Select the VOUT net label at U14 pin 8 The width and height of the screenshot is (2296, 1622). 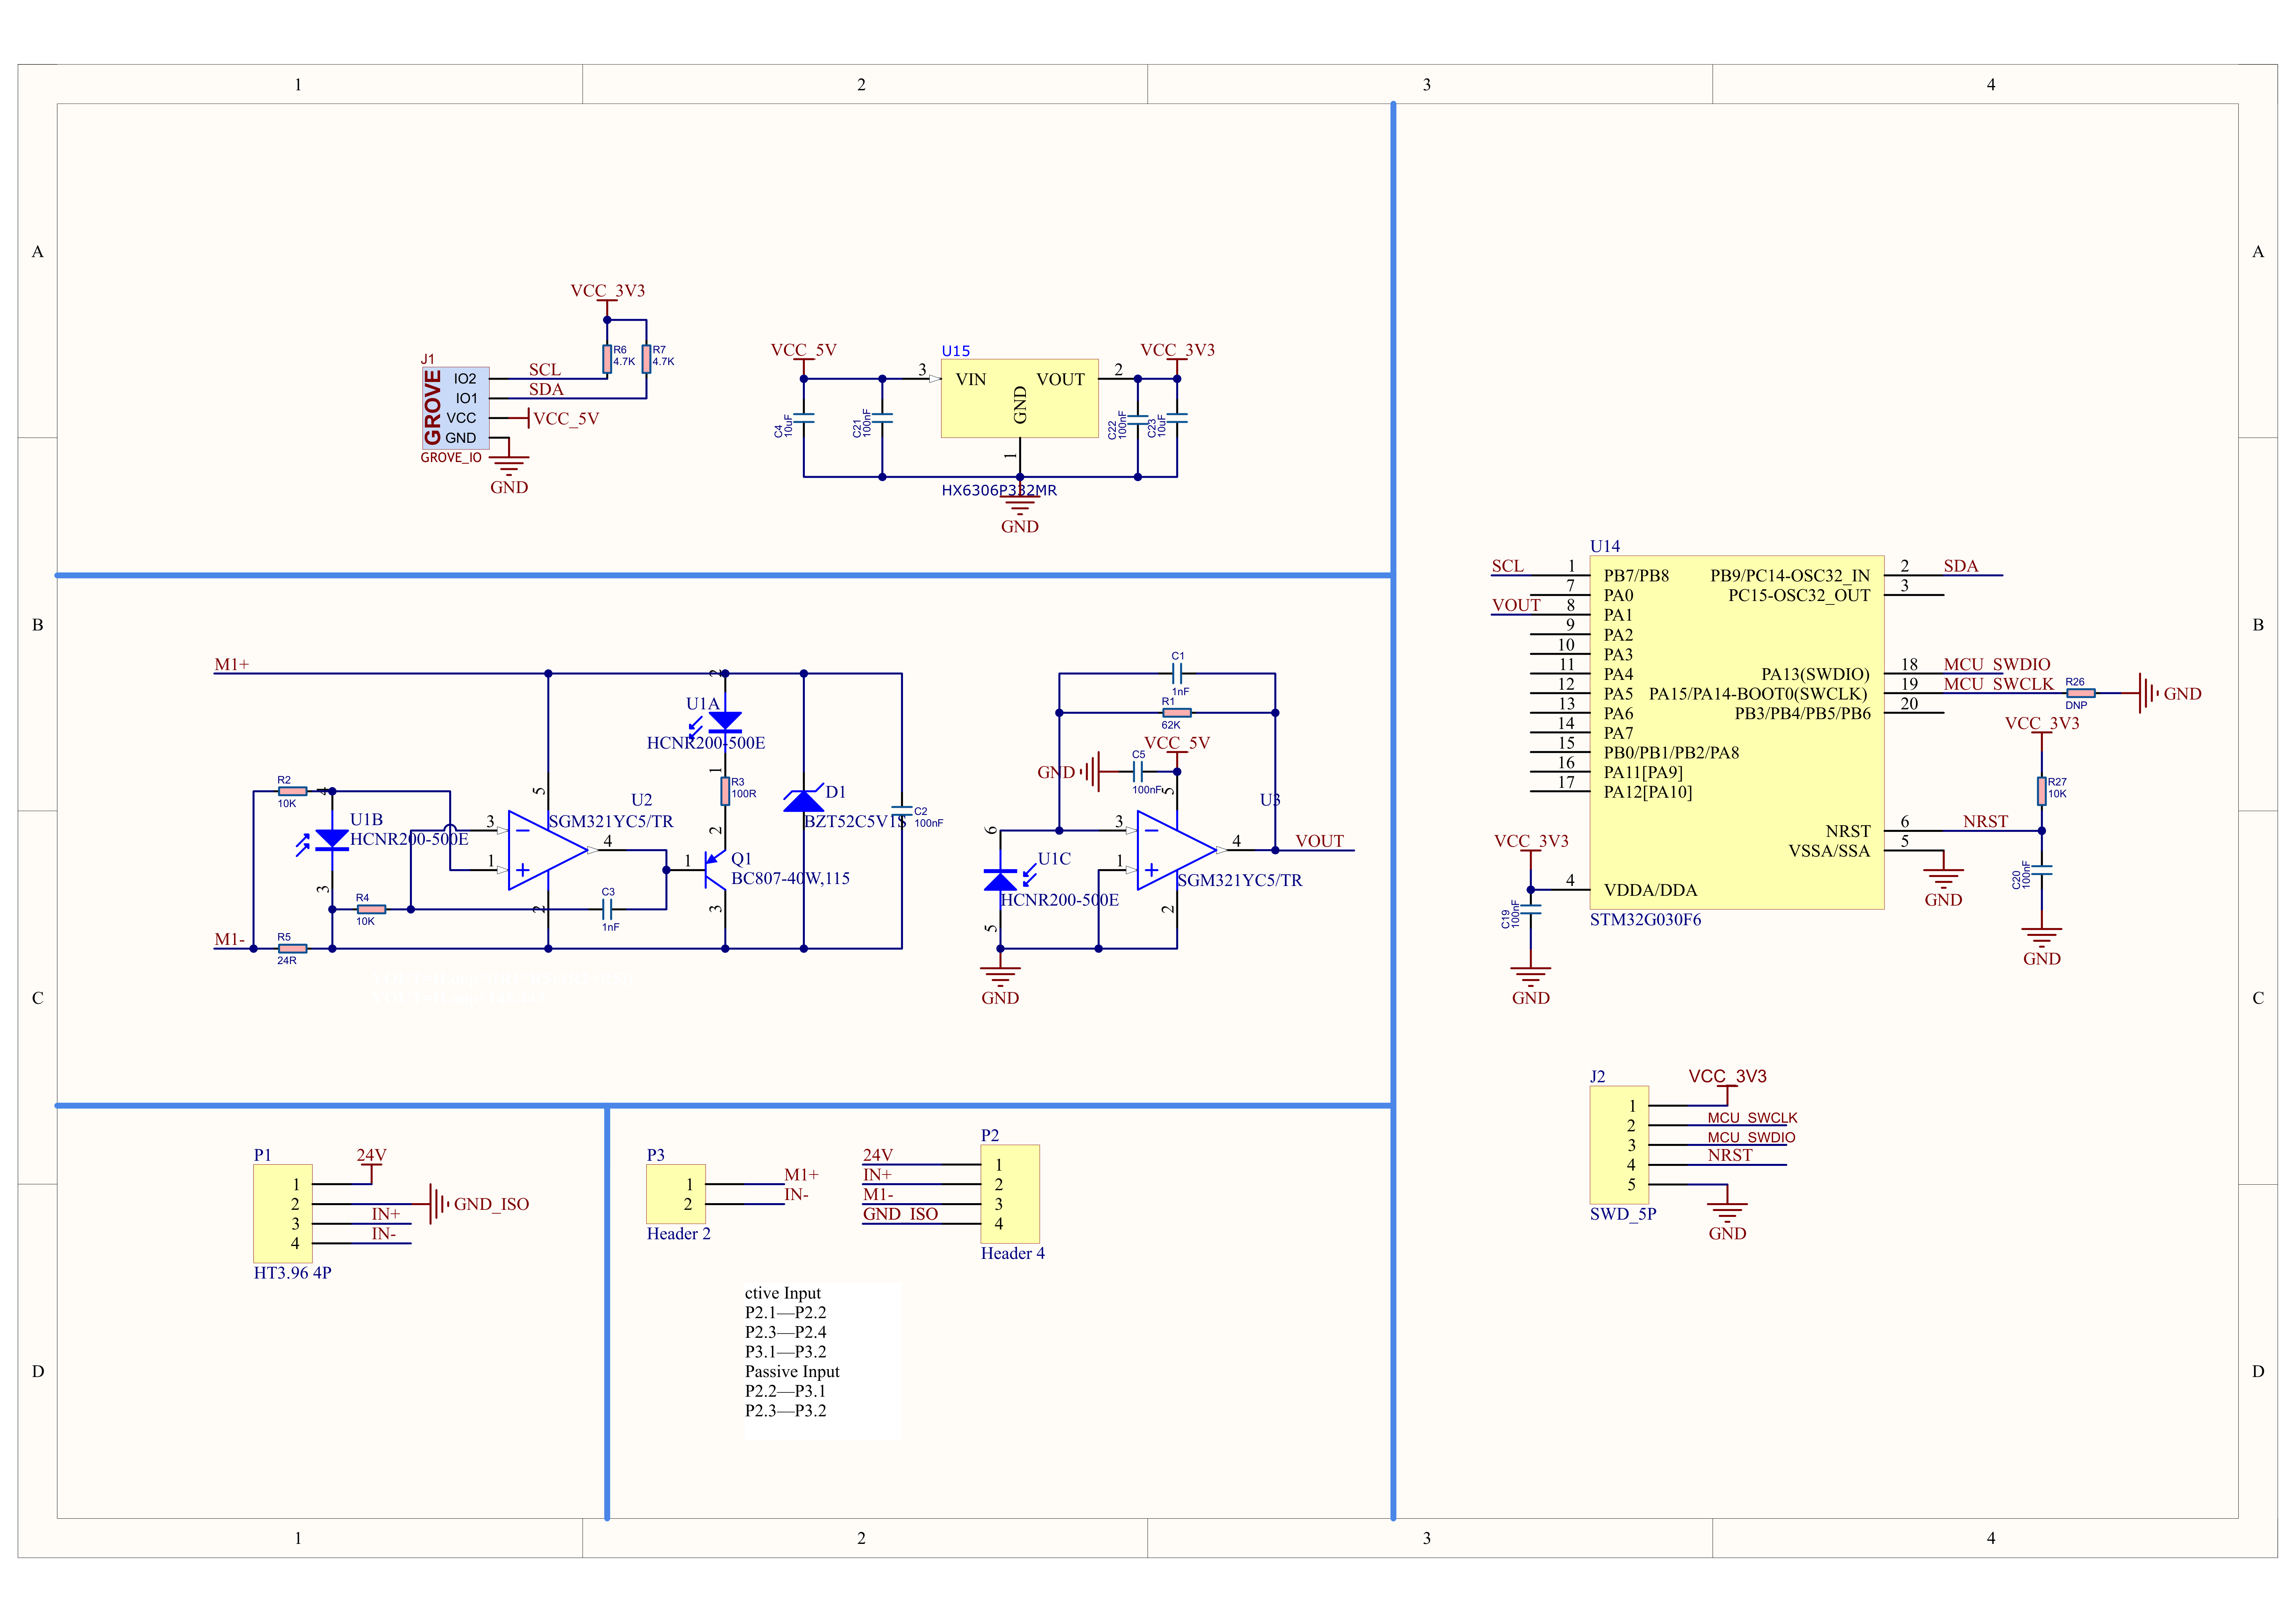(1516, 605)
